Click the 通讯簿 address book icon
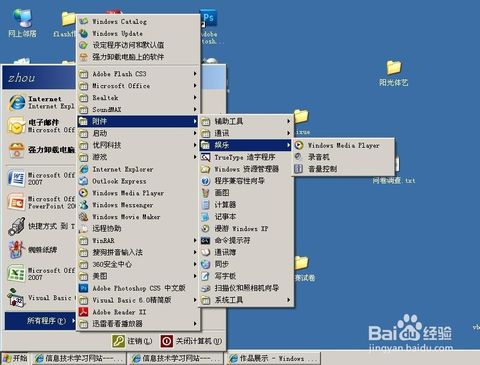 [206, 252]
